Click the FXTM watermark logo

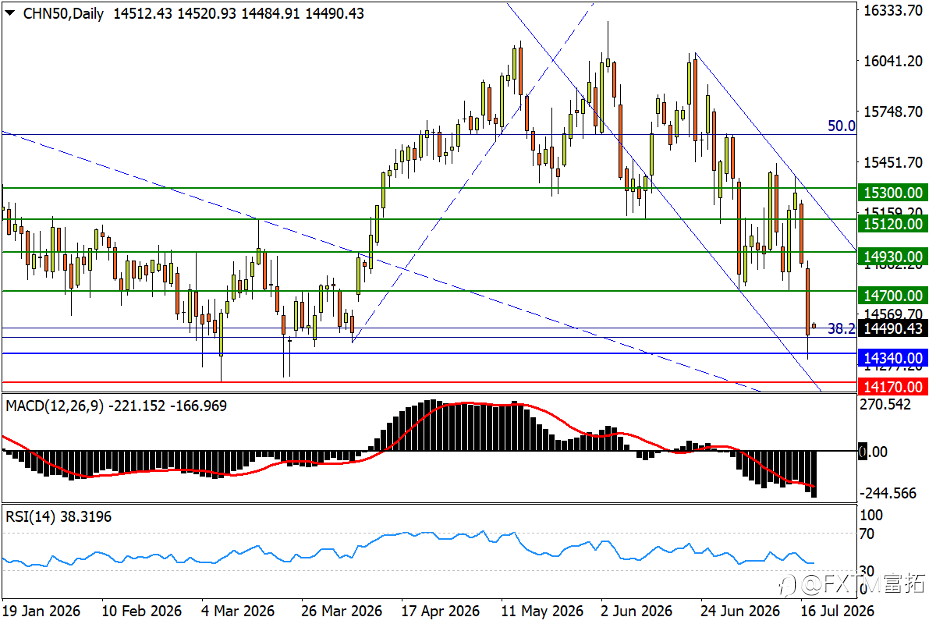coord(852,584)
